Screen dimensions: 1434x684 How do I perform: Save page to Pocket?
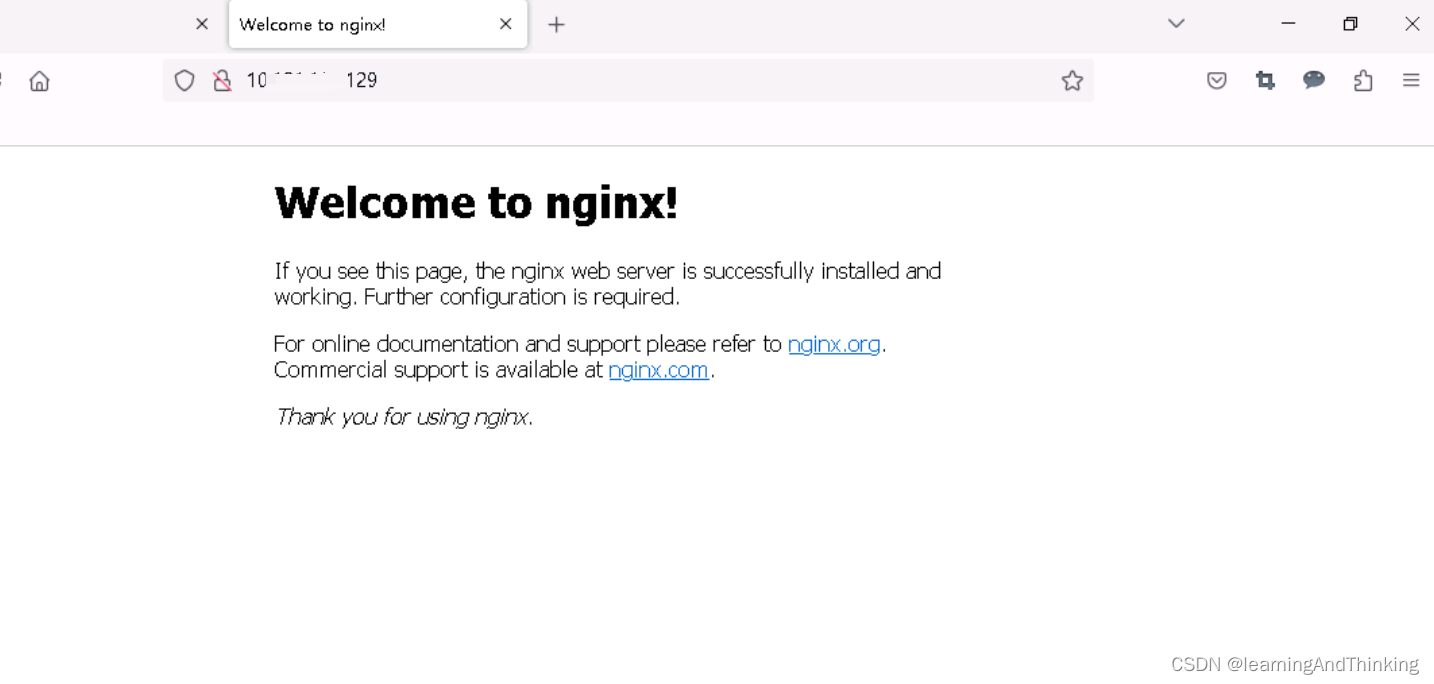(x=1217, y=81)
